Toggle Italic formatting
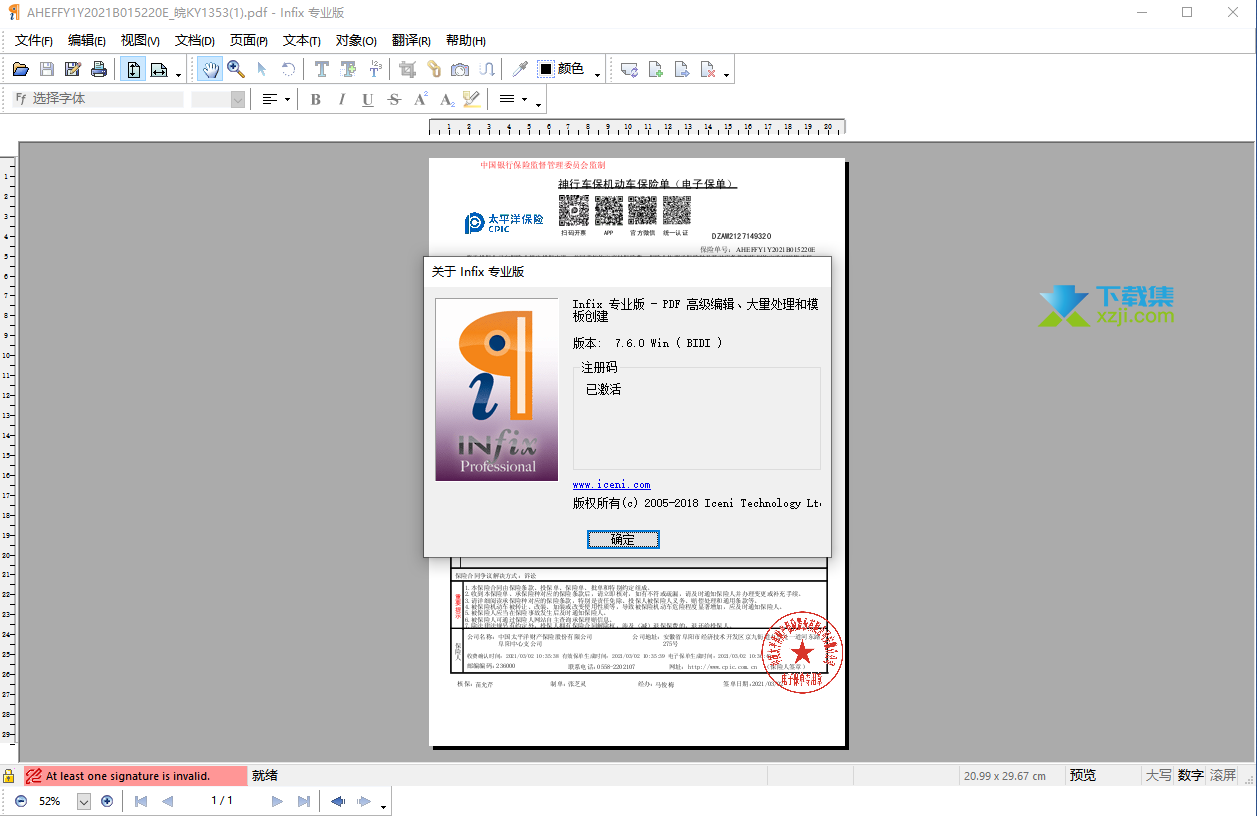 click(x=342, y=99)
